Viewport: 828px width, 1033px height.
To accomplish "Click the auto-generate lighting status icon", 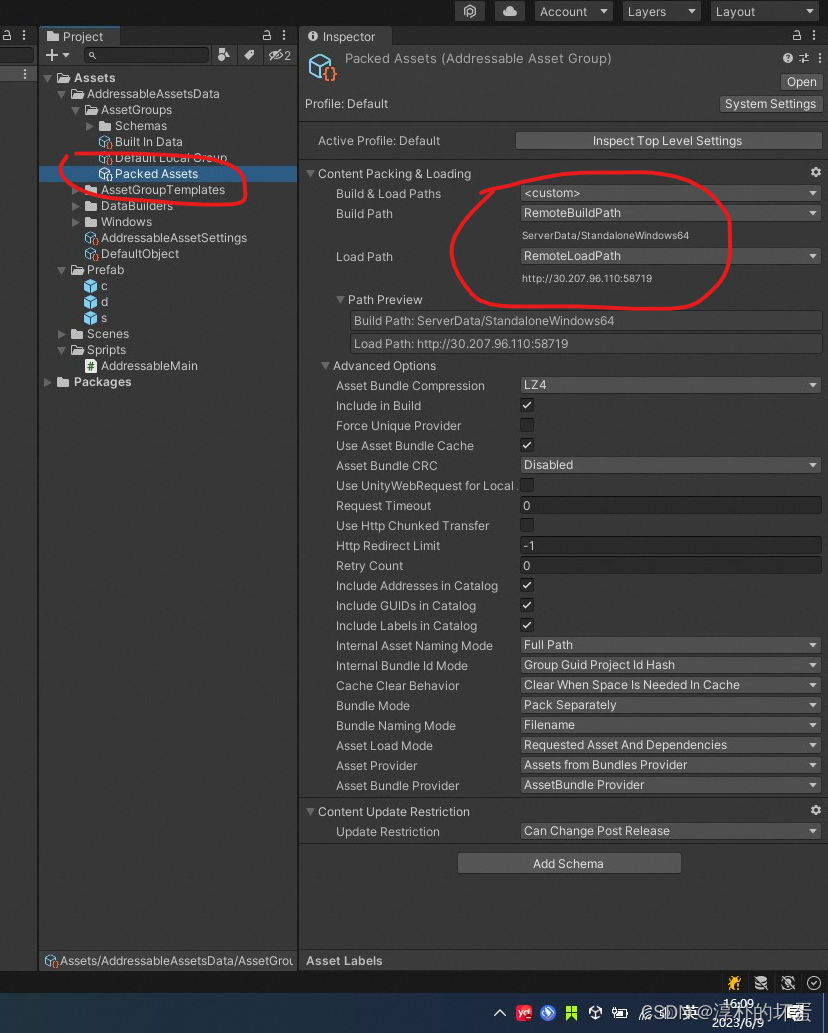I will [x=788, y=983].
